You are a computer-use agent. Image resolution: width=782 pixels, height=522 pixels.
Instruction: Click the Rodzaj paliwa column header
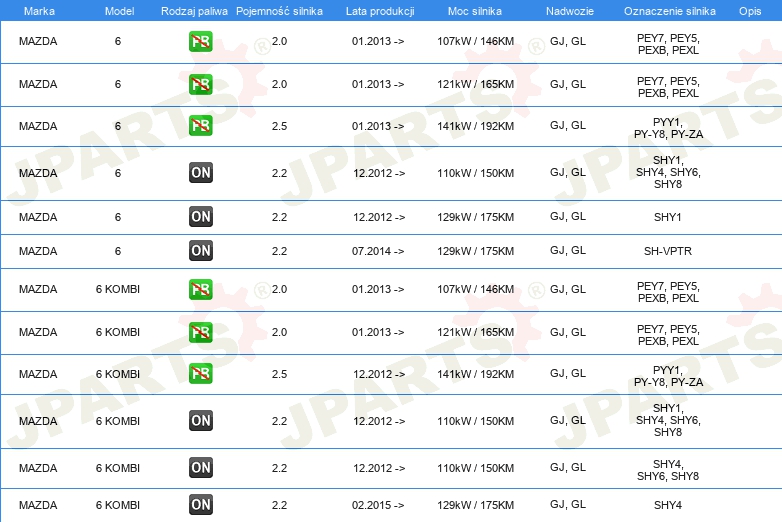pyautogui.click(x=194, y=11)
